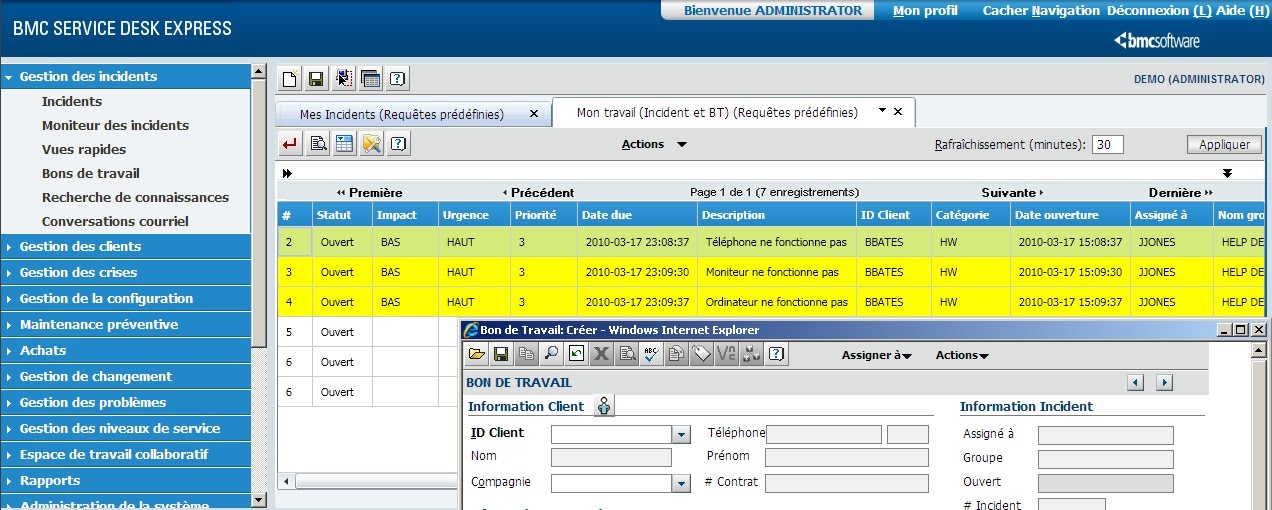Open the help icon in the main top toolbar
The image size is (1272, 510).
click(397, 78)
